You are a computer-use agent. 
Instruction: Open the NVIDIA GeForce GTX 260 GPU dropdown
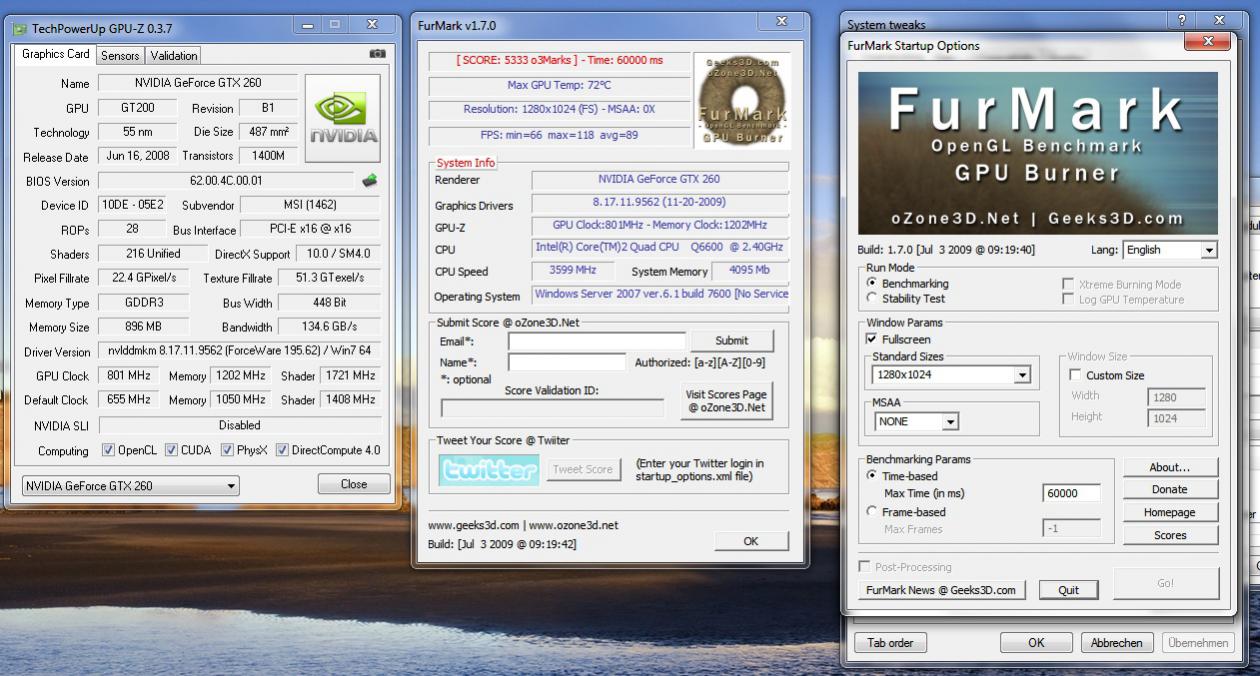pyautogui.click(x=131, y=486)
